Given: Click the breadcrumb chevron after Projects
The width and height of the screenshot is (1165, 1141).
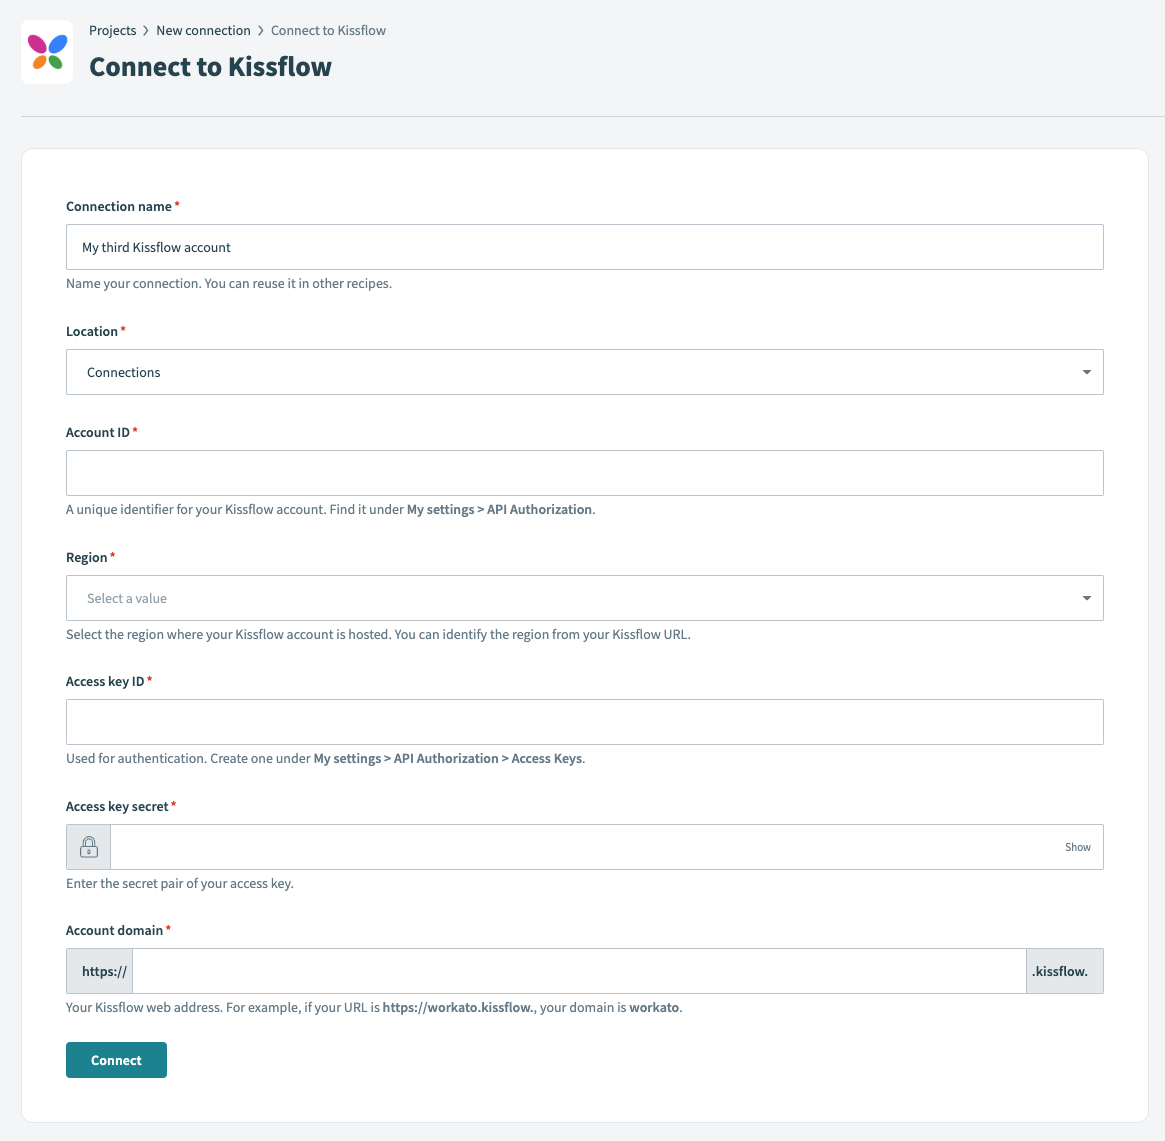Looking at the screenshot, I should 146,31.
